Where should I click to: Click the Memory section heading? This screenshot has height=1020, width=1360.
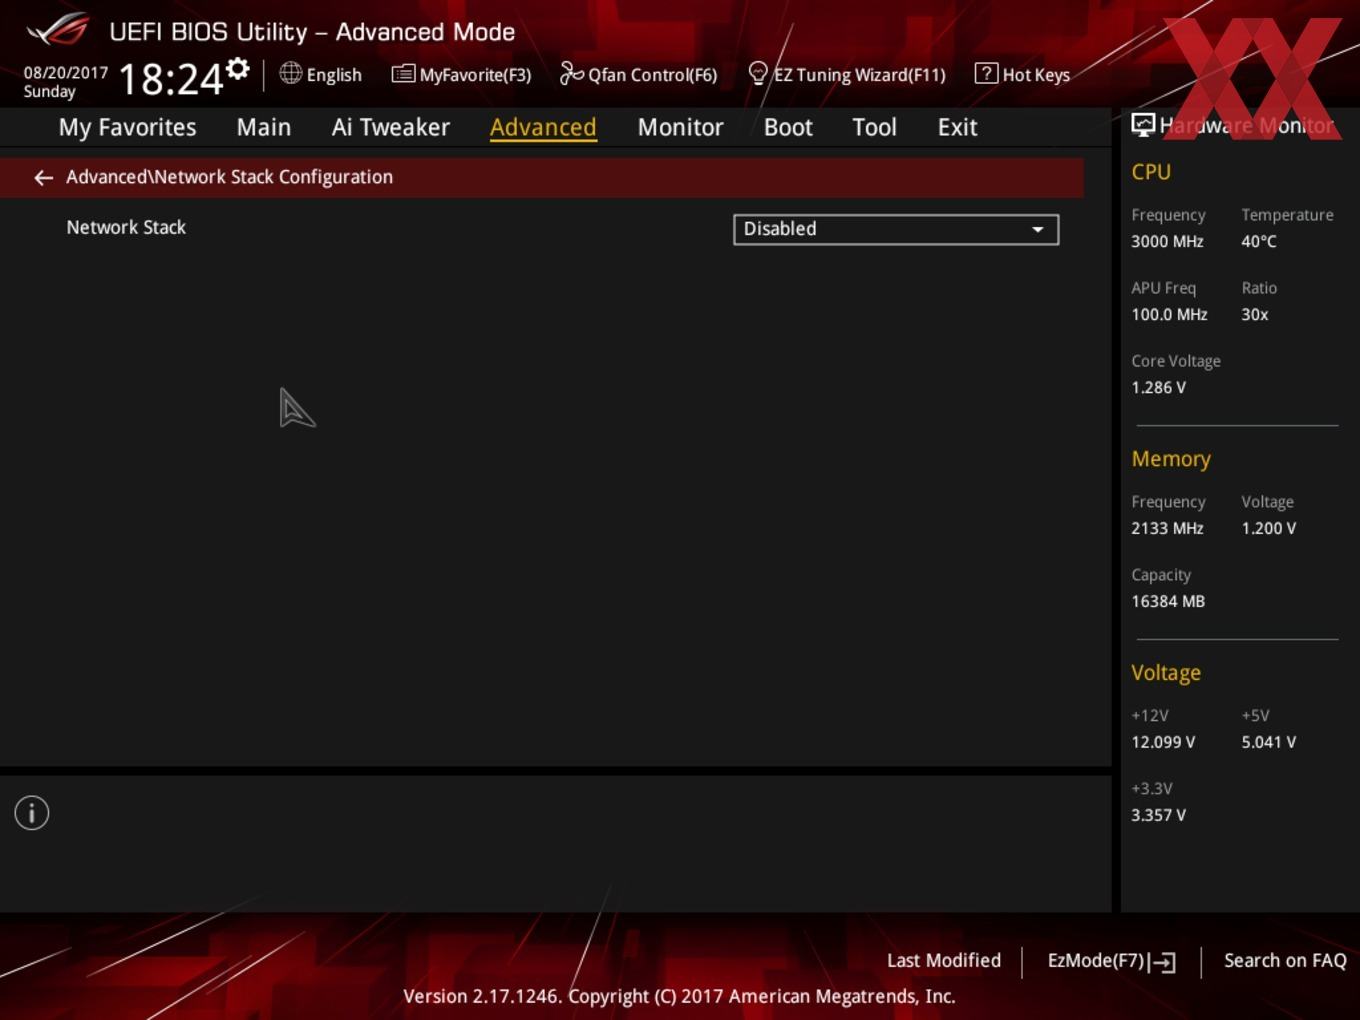coord(1171,459)
